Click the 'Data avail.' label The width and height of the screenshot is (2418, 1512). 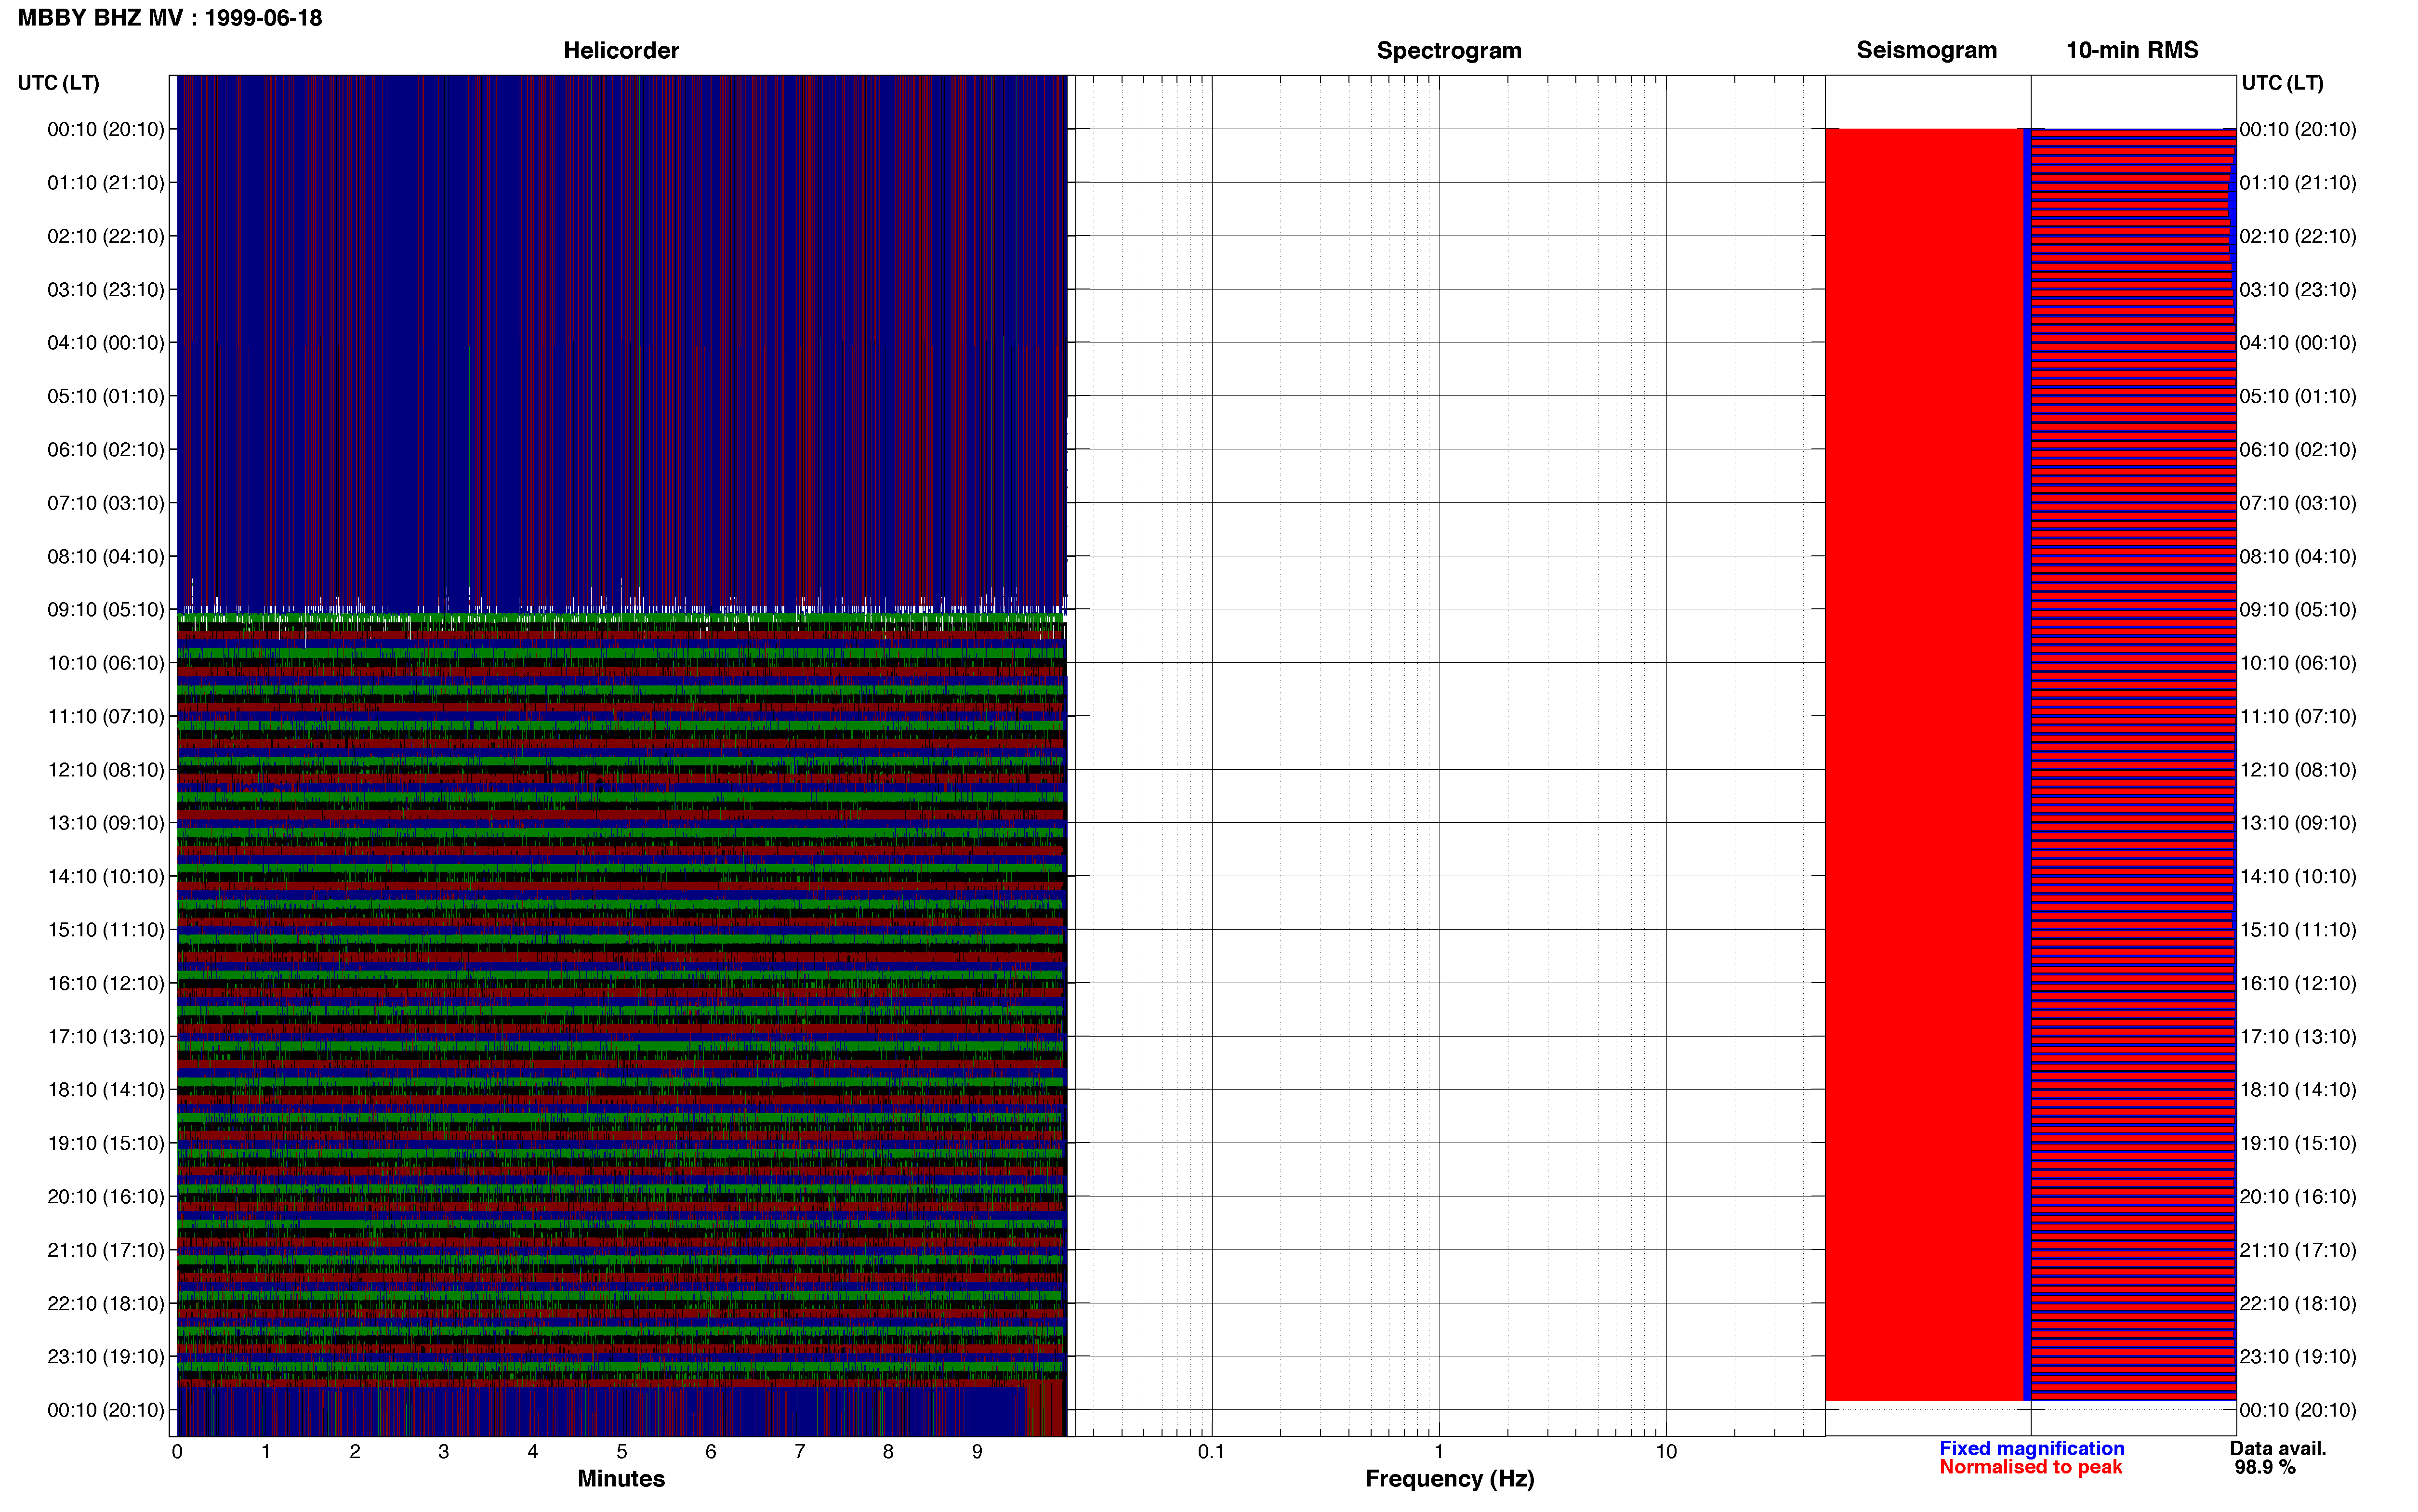[2278, 1448]
